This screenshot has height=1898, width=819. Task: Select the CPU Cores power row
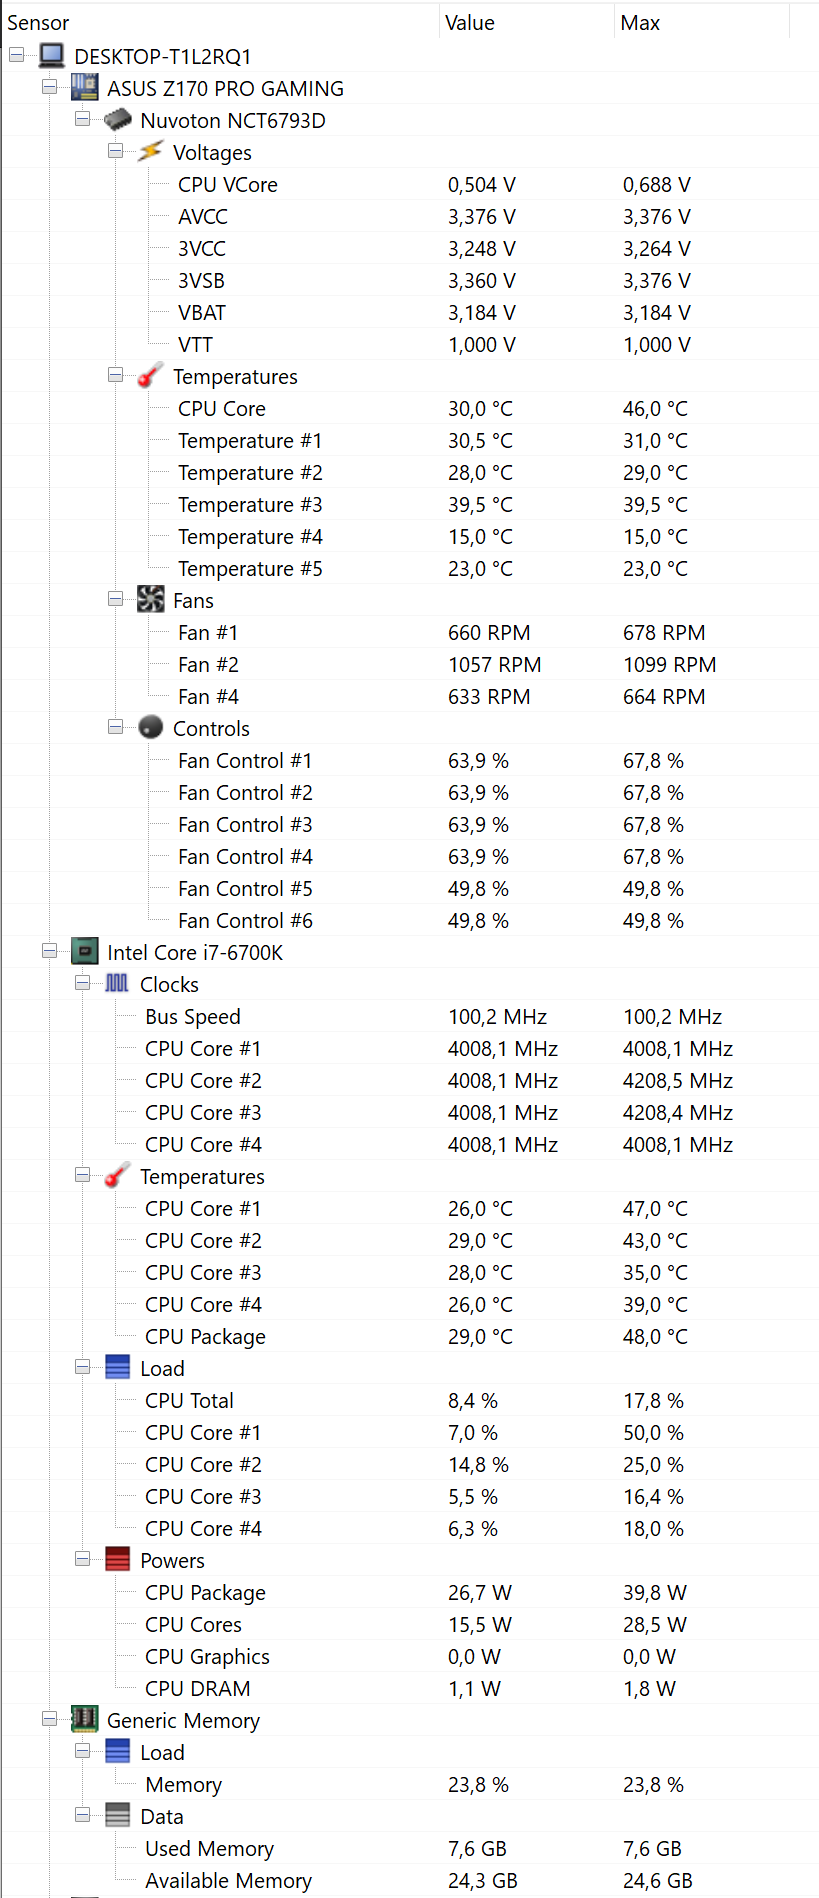(x=410, y=1624)
